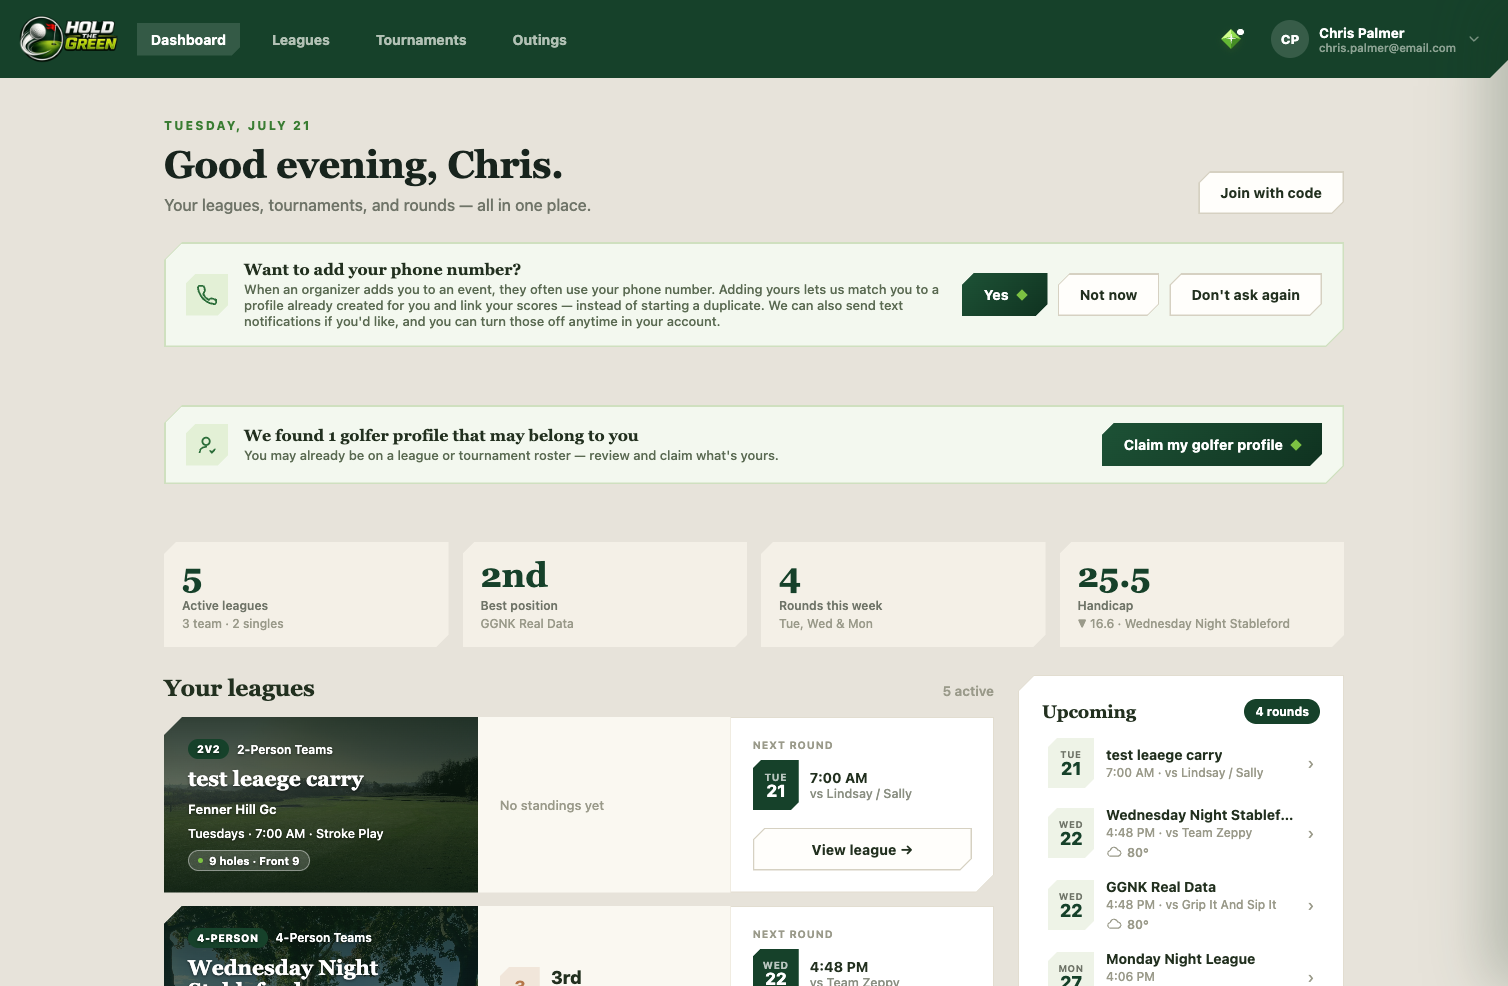
Task: Click Fenner Hill Gc course name
Action: pyautogui.click(x=232, y=809)
